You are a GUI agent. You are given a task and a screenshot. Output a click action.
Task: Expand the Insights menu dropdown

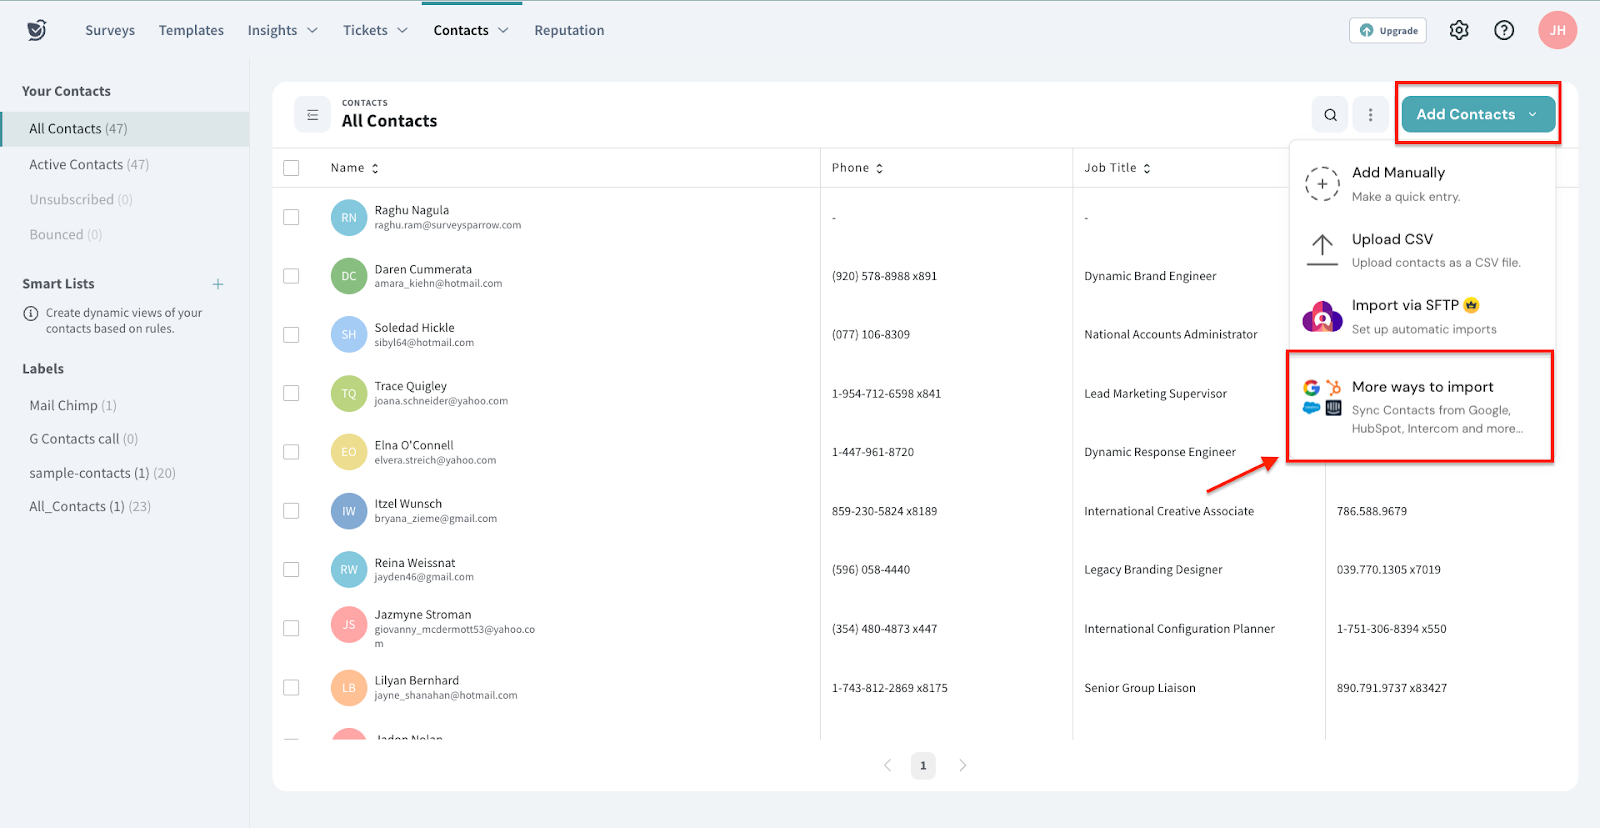[x=282, y=30]
